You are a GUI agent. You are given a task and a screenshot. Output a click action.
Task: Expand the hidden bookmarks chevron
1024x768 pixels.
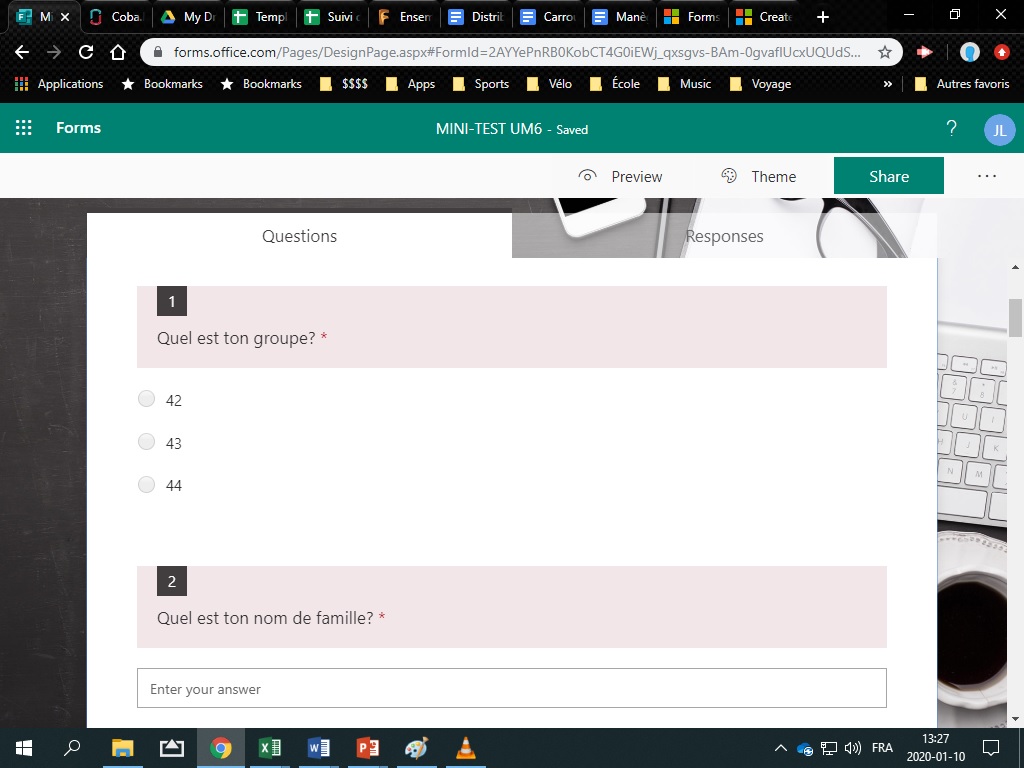point(888,84)
